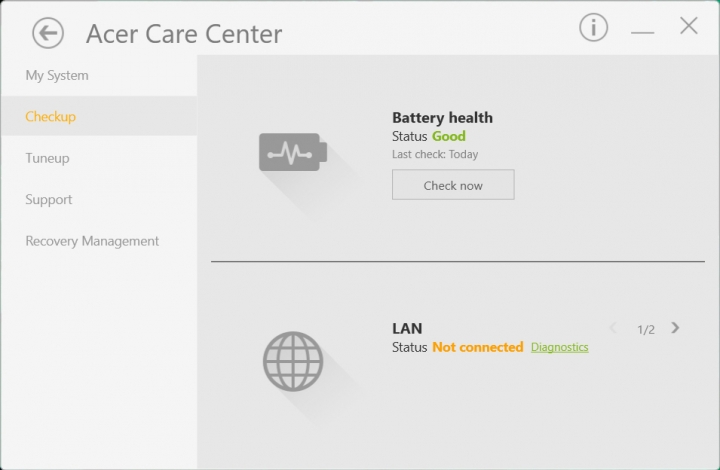This screenshot has height=470, width=720.
Task: Go to previous LAN page arrow
Action: point(614,328)
